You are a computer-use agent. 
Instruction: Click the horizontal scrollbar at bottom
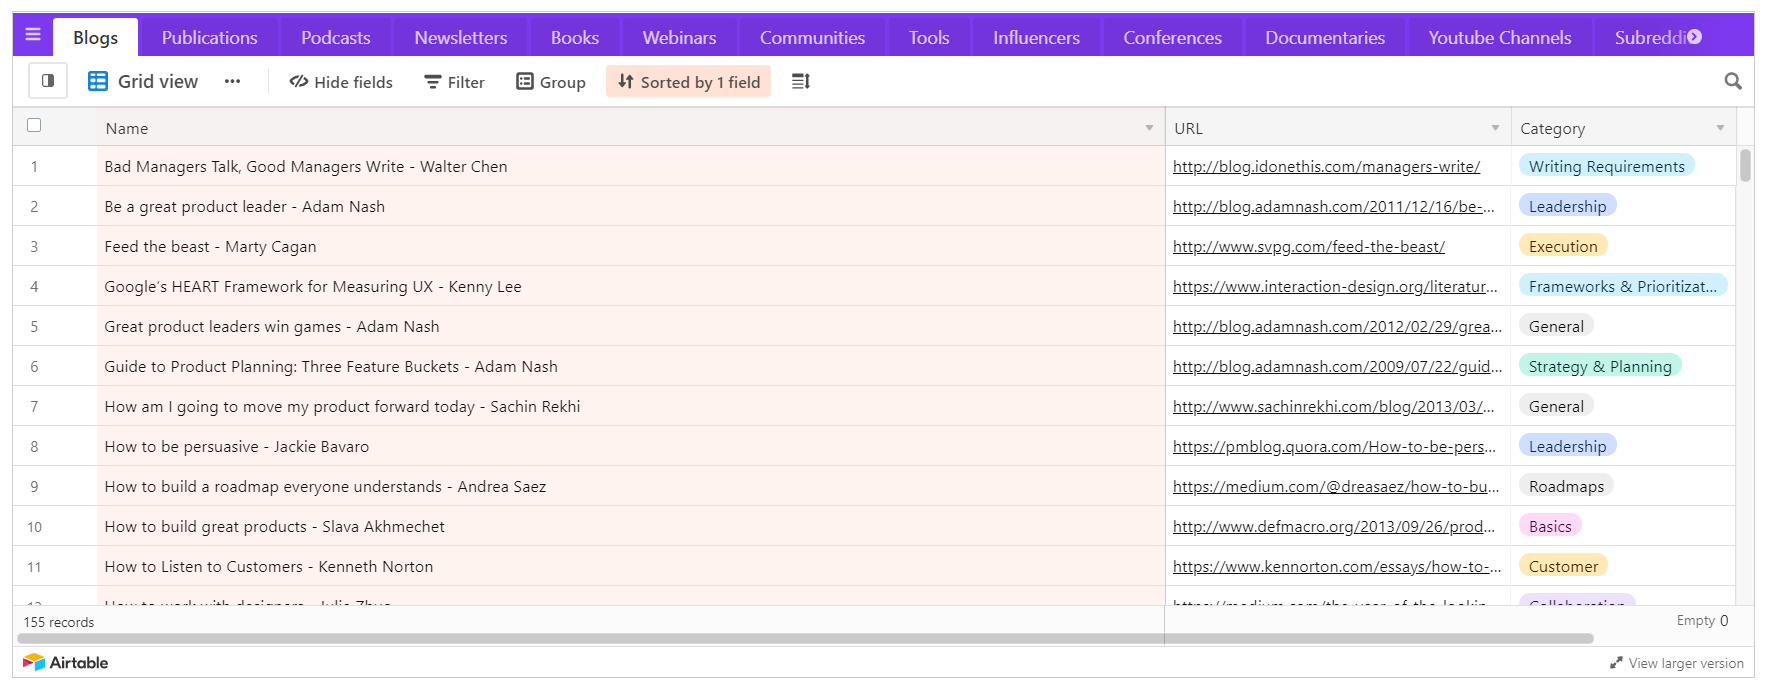tap(805, 638)
